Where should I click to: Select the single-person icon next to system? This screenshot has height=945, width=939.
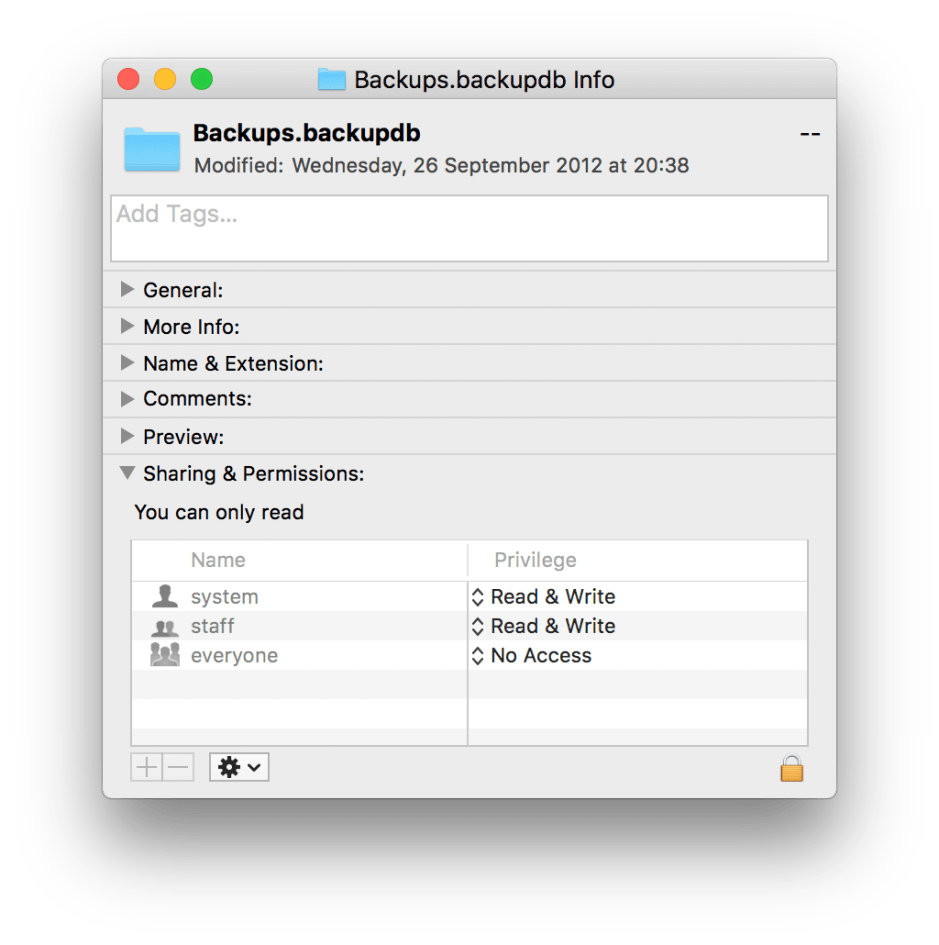(163, 596)
